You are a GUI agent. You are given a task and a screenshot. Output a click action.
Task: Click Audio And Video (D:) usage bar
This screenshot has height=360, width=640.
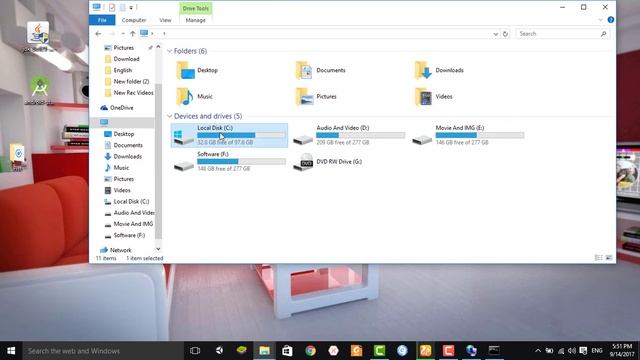[x=360, y=135]
